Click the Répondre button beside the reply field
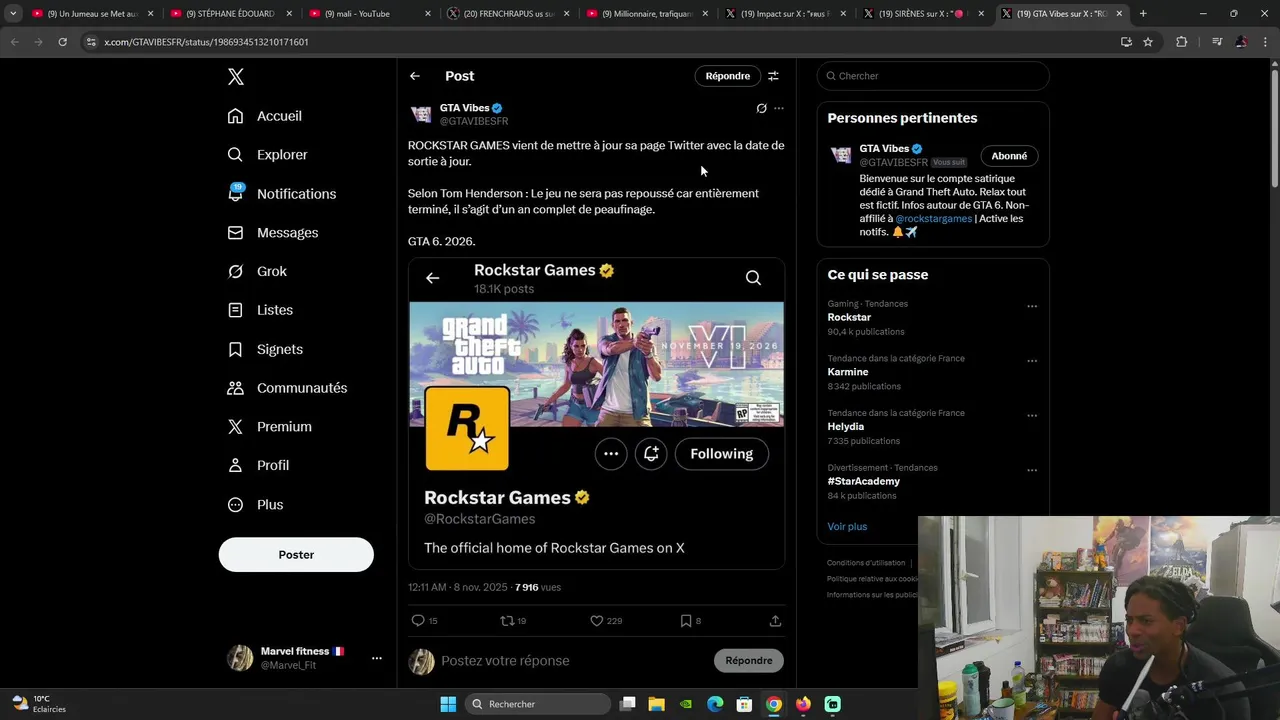Screen dimensions: 1280x720 (x=749, y=660)
